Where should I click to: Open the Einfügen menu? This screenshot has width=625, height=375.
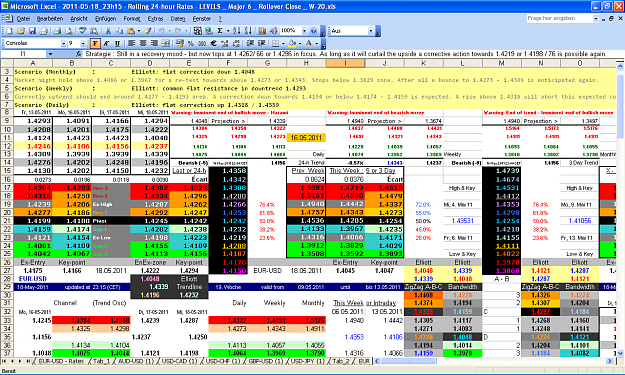tap(105, 18)
